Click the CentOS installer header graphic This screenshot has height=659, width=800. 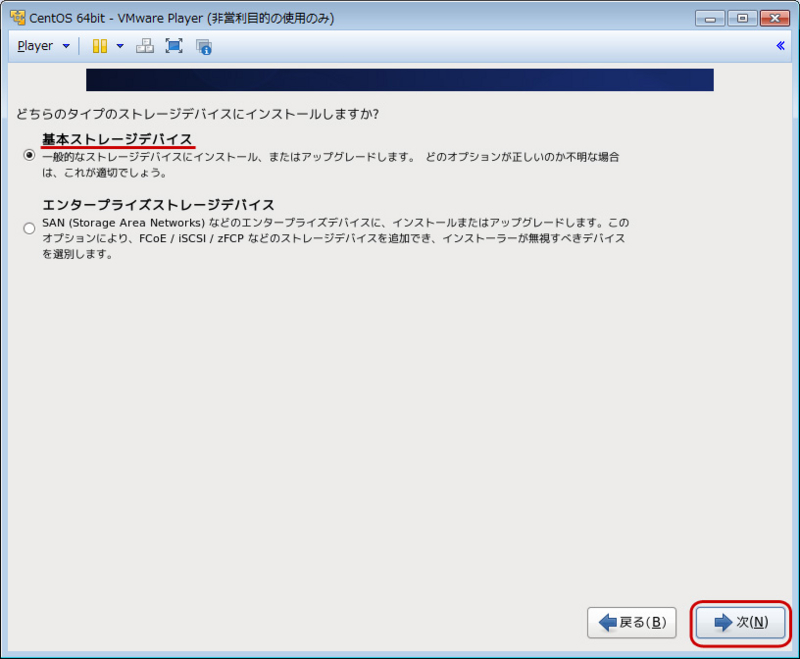400,80
